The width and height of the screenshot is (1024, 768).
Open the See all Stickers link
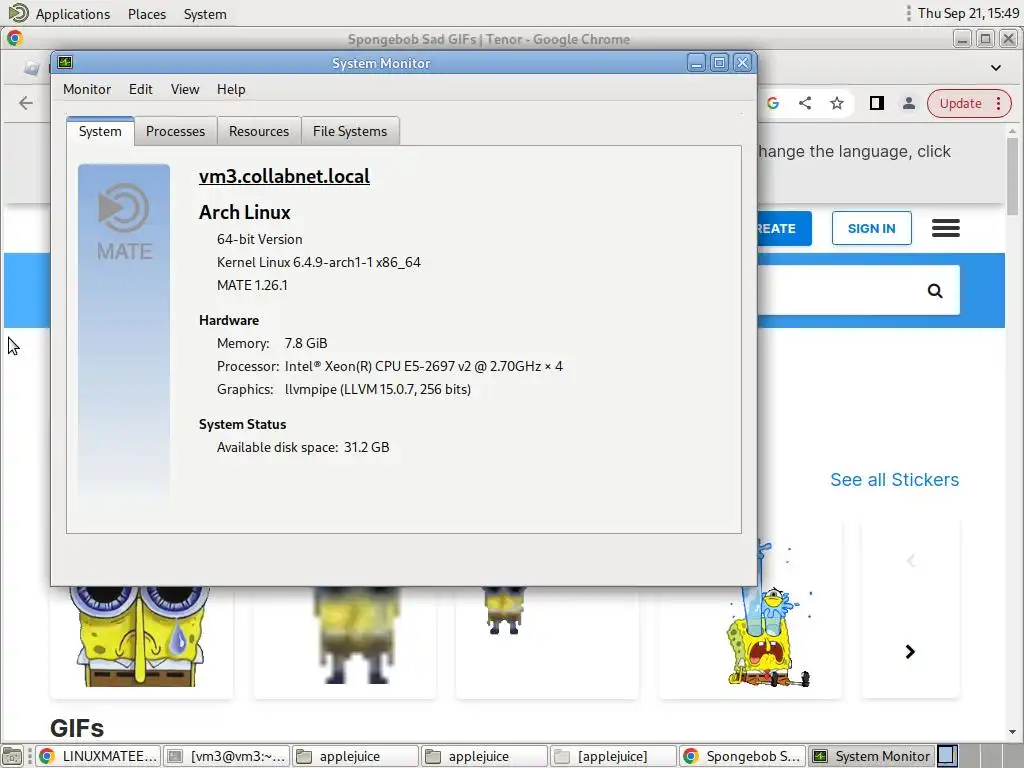click(x=894, y=480)
